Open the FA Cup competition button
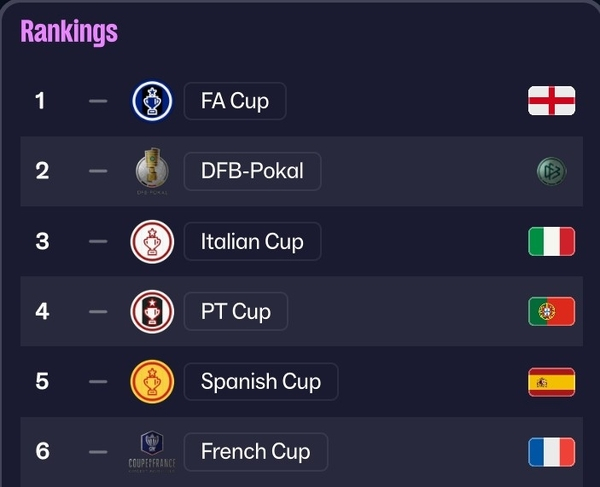Viewport: 600px width, 487px height. 235,101
